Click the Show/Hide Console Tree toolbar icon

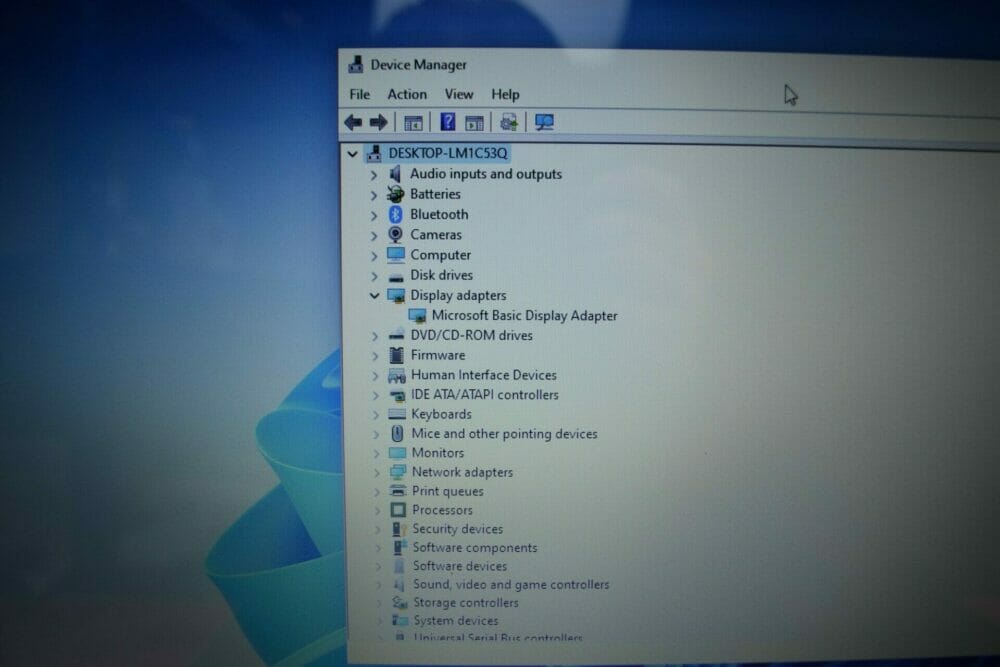pyautogui.click(x=413, y=122)
